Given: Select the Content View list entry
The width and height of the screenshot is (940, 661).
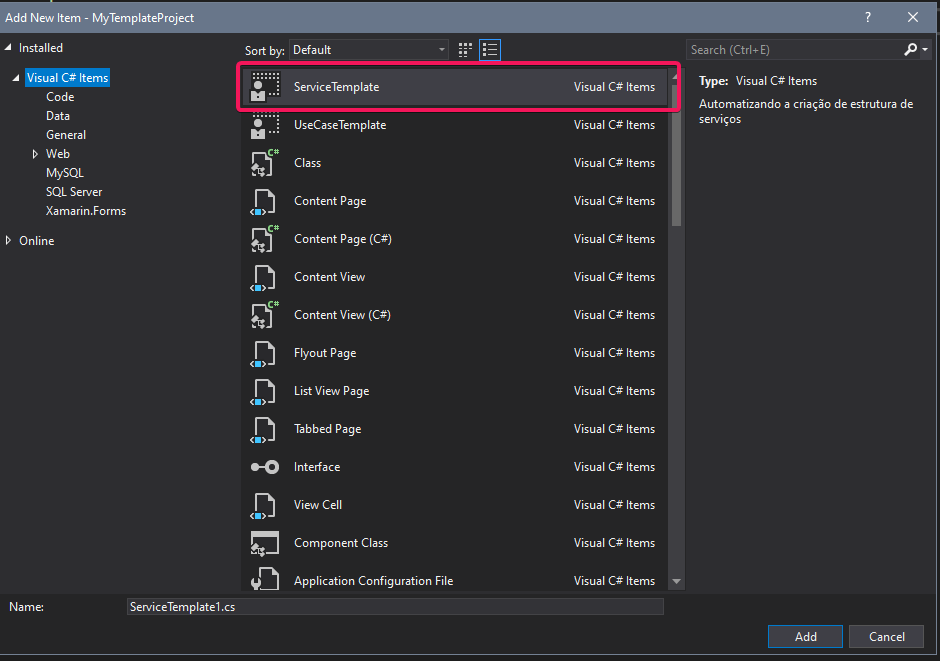Looking at the screenshot, I should (456, 277).
